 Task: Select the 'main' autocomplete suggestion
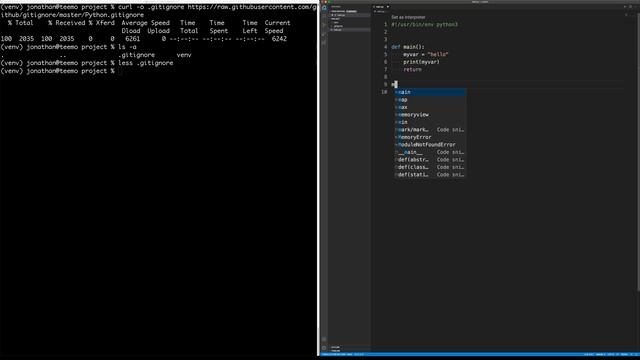tap(430, 92)
